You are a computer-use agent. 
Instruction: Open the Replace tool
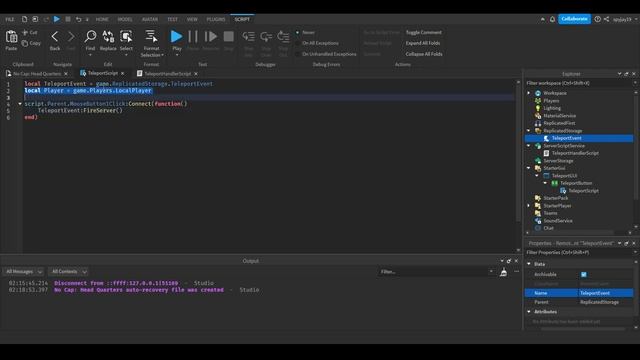[108, 36]
